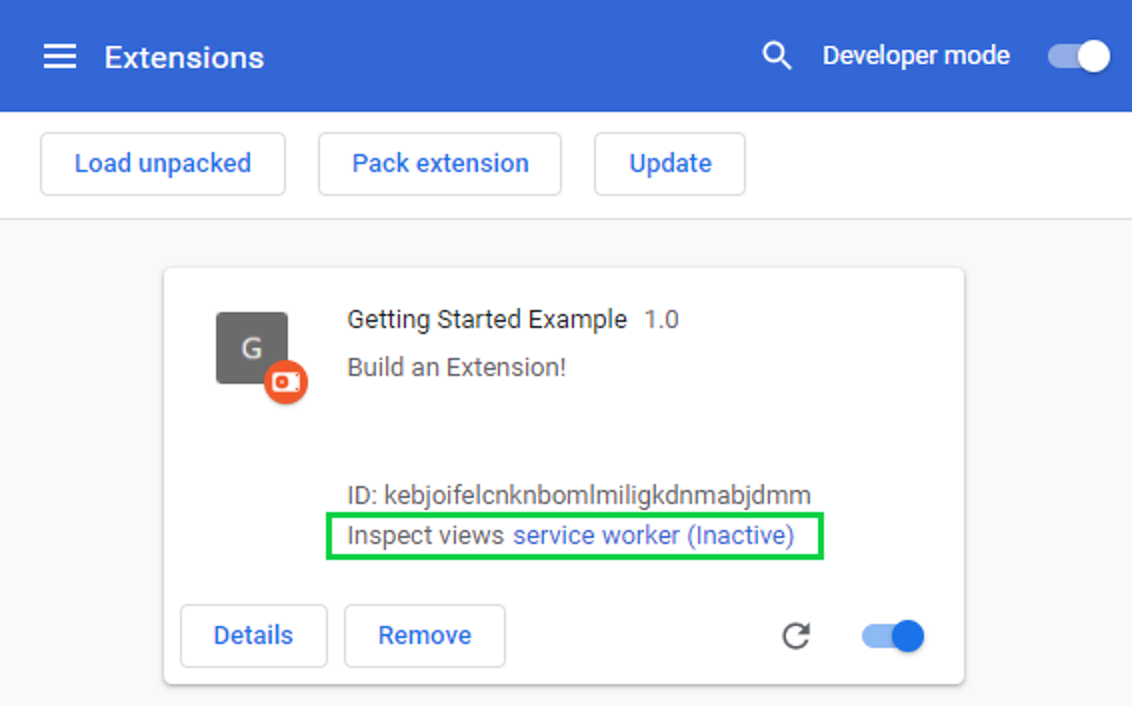
Task: Click the 'Developer mode' label
Action: click(x=916, y=56)
